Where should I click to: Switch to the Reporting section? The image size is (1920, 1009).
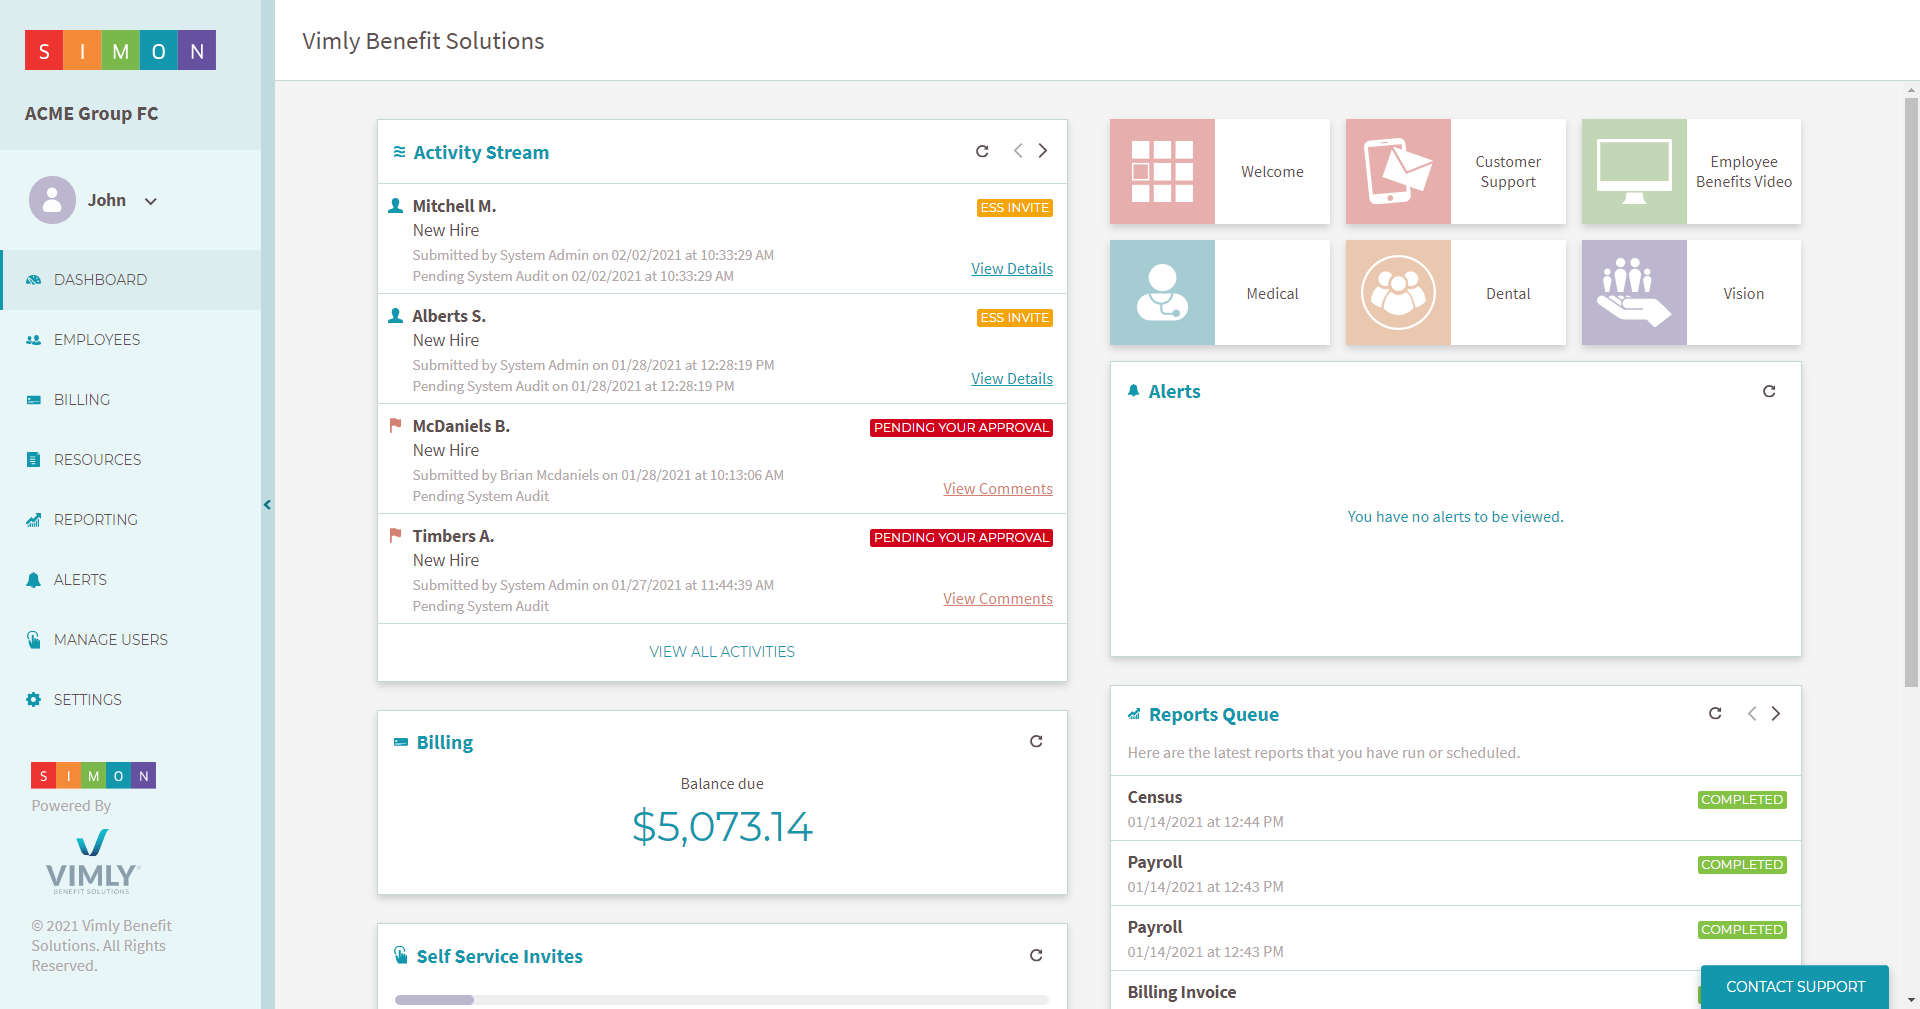[x=96, y=519]
